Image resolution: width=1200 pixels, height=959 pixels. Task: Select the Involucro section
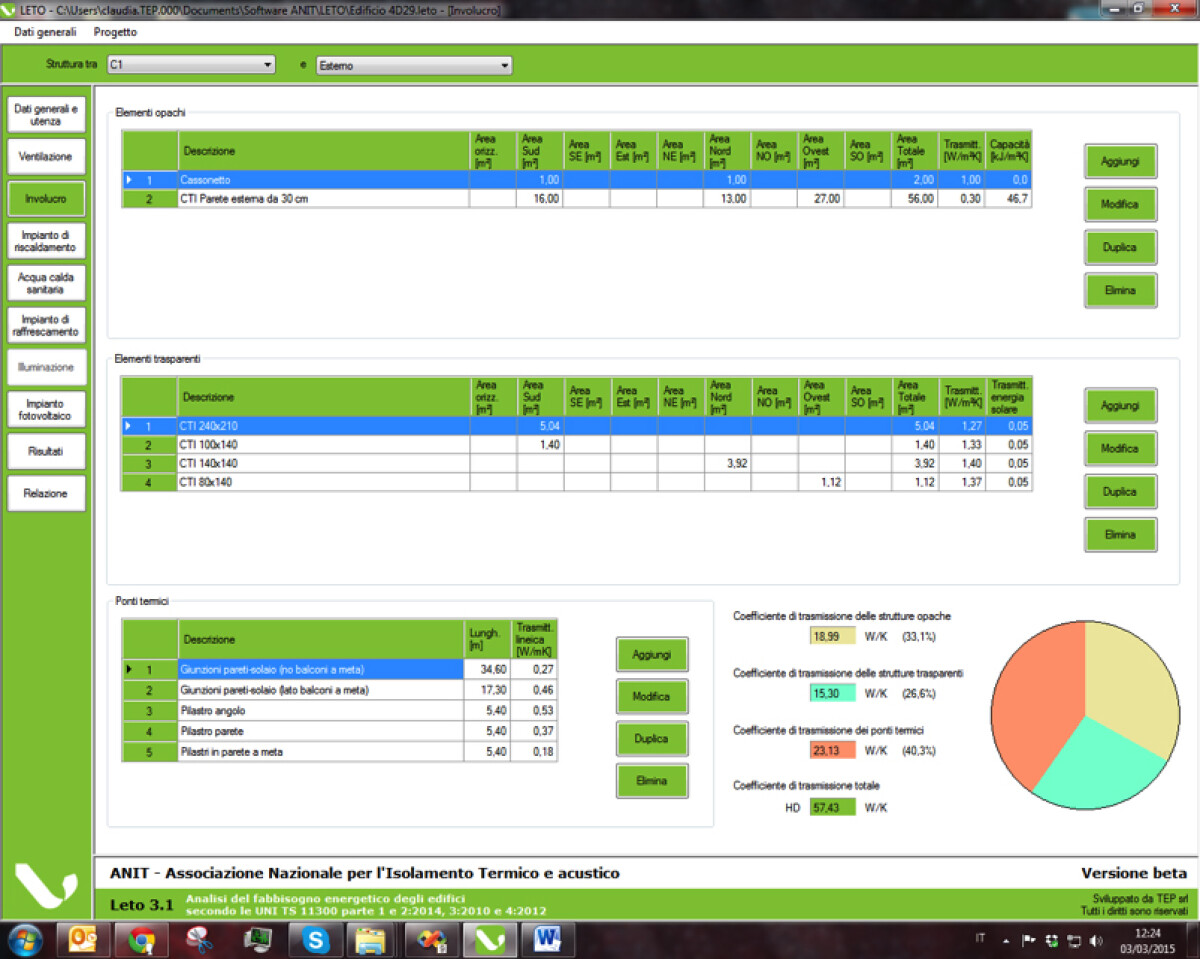coord(46,199)
